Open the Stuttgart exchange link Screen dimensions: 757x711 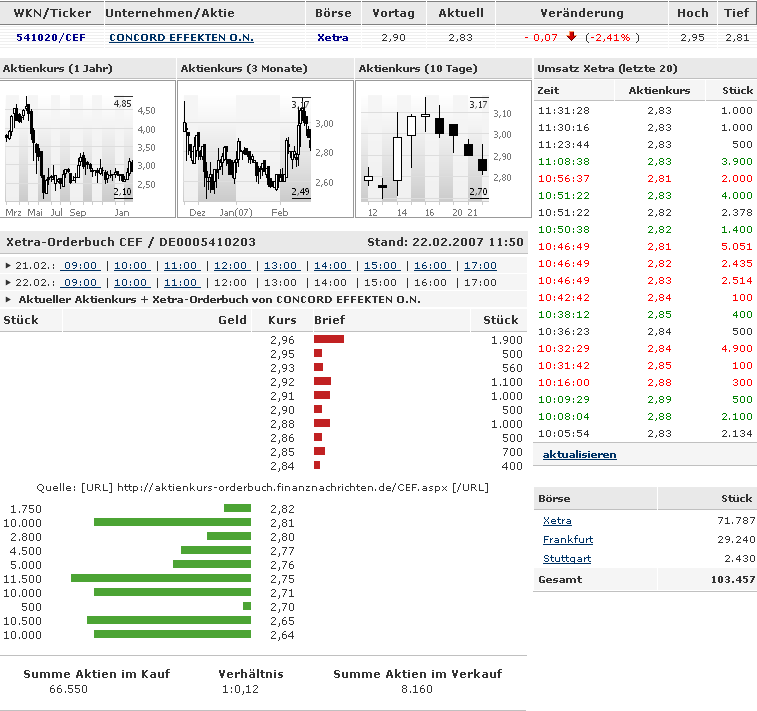pos(567,558)
